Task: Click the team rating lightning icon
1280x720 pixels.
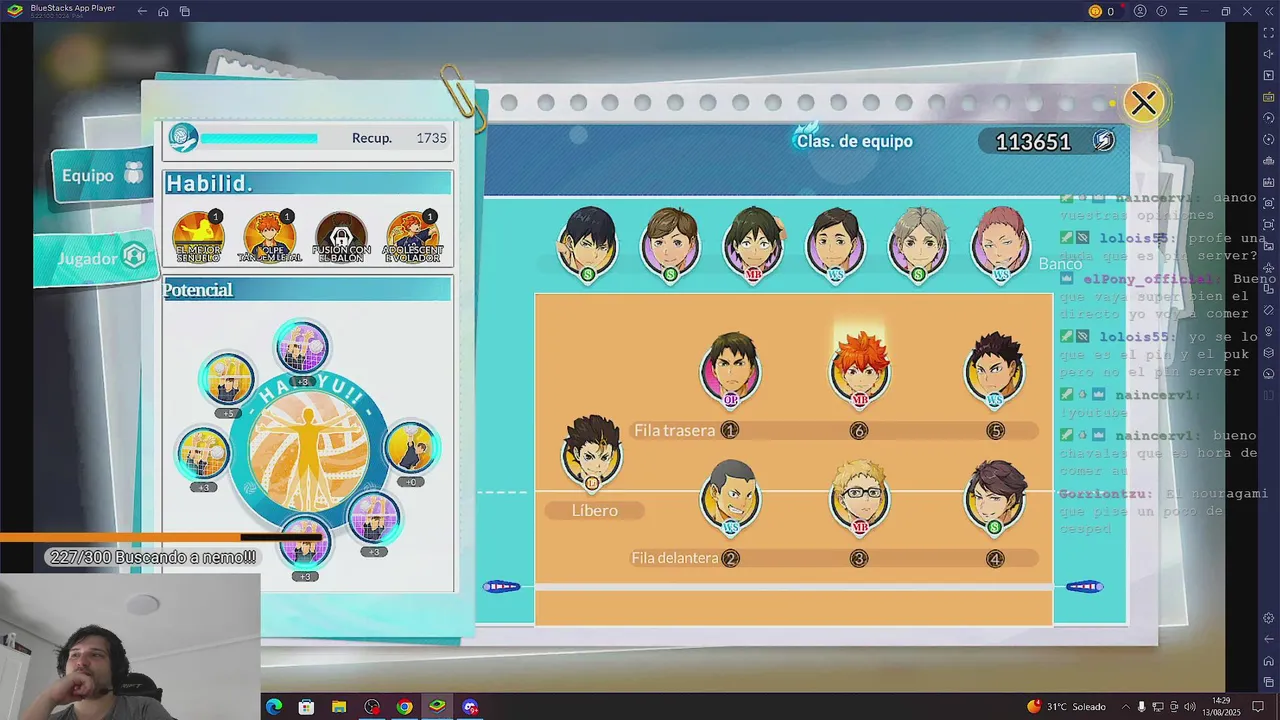Action: coord(1103,141)
